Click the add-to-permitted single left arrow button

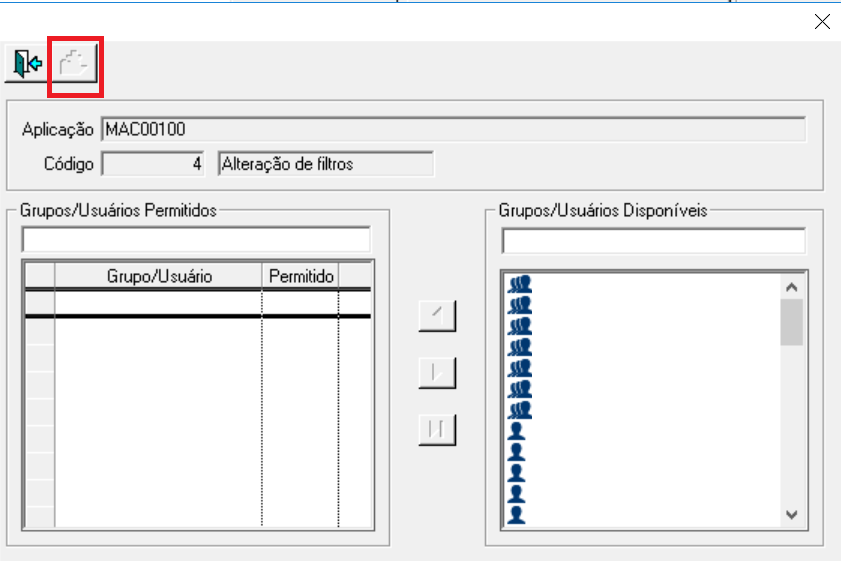(x=437, y=316)
